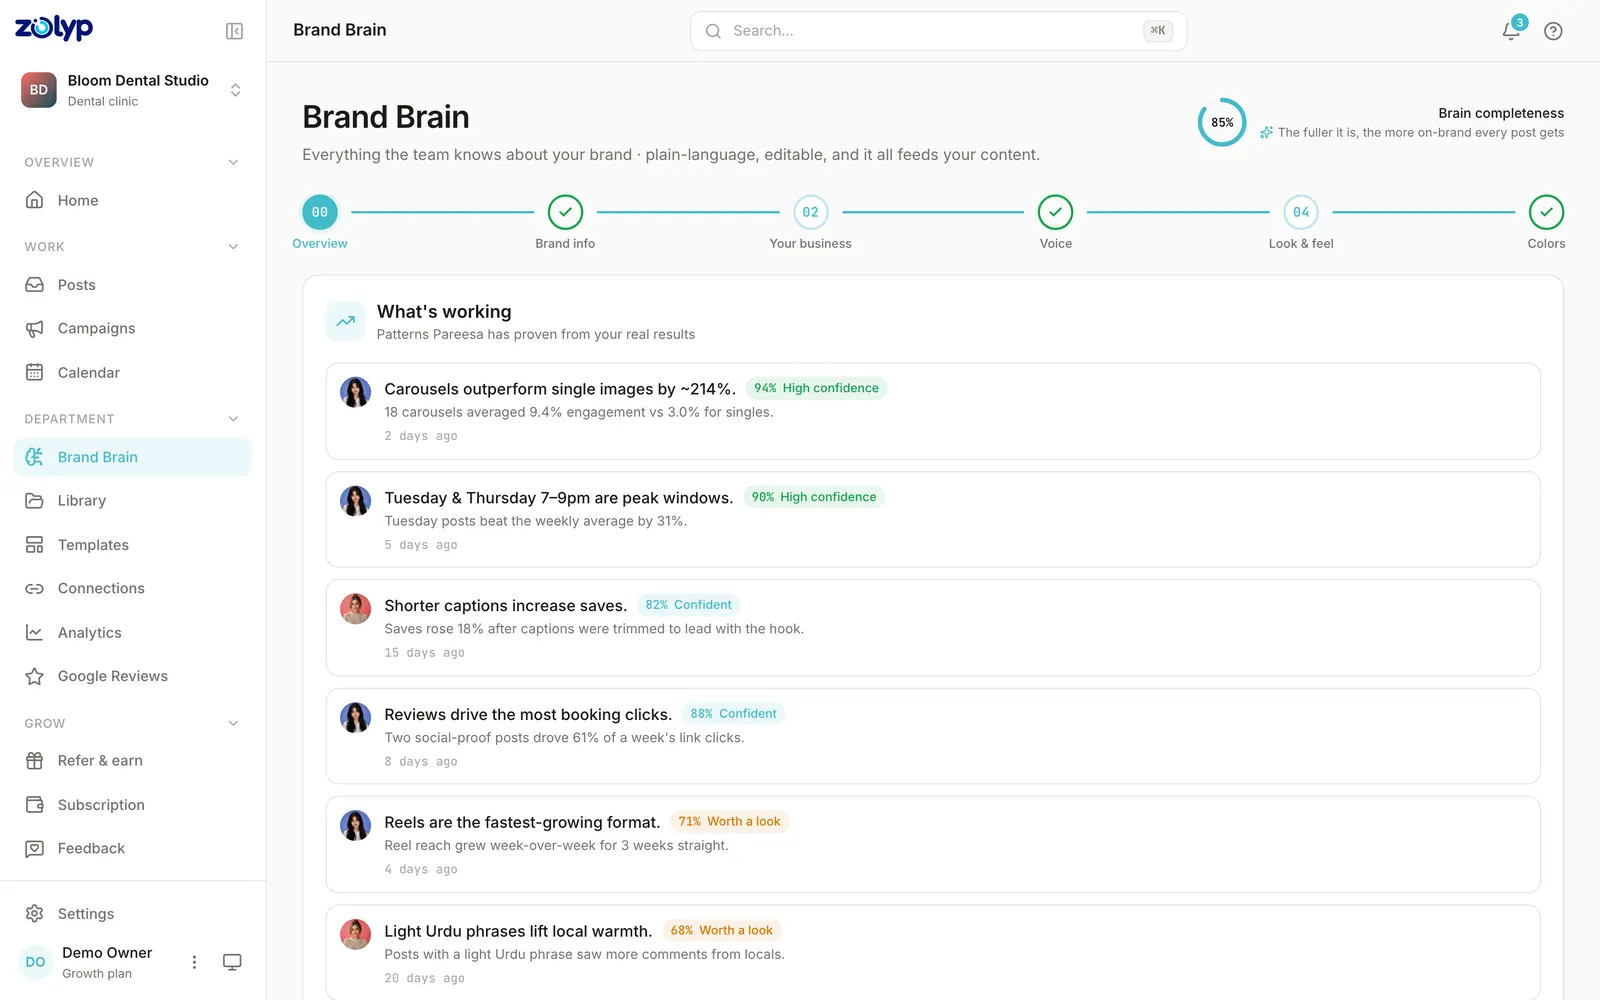The width and height of the screenshot is (1600, 1000).
Task: Go to the Voice step
Action: pos(1056,212)
